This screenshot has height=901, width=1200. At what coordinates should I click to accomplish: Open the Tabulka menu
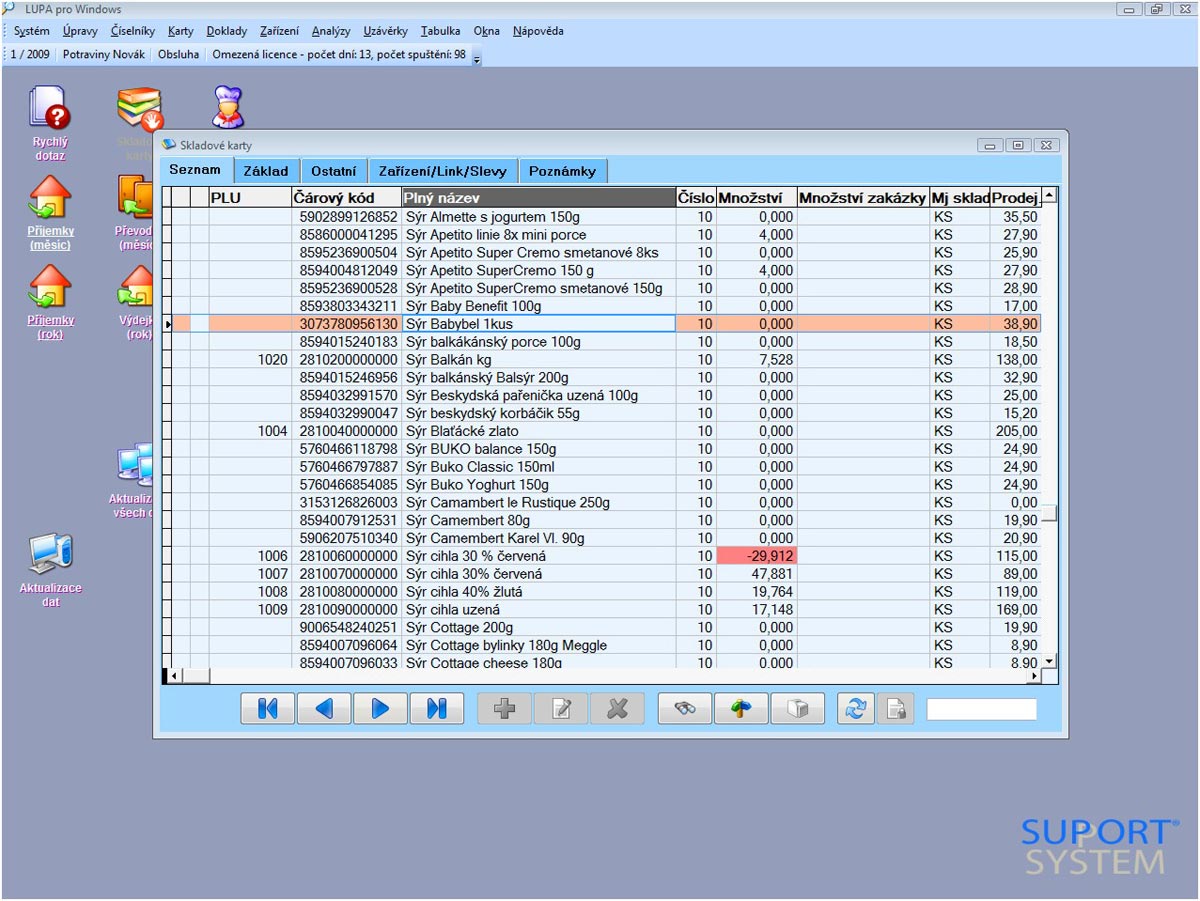pyautogui.click(x=441, y=31)
